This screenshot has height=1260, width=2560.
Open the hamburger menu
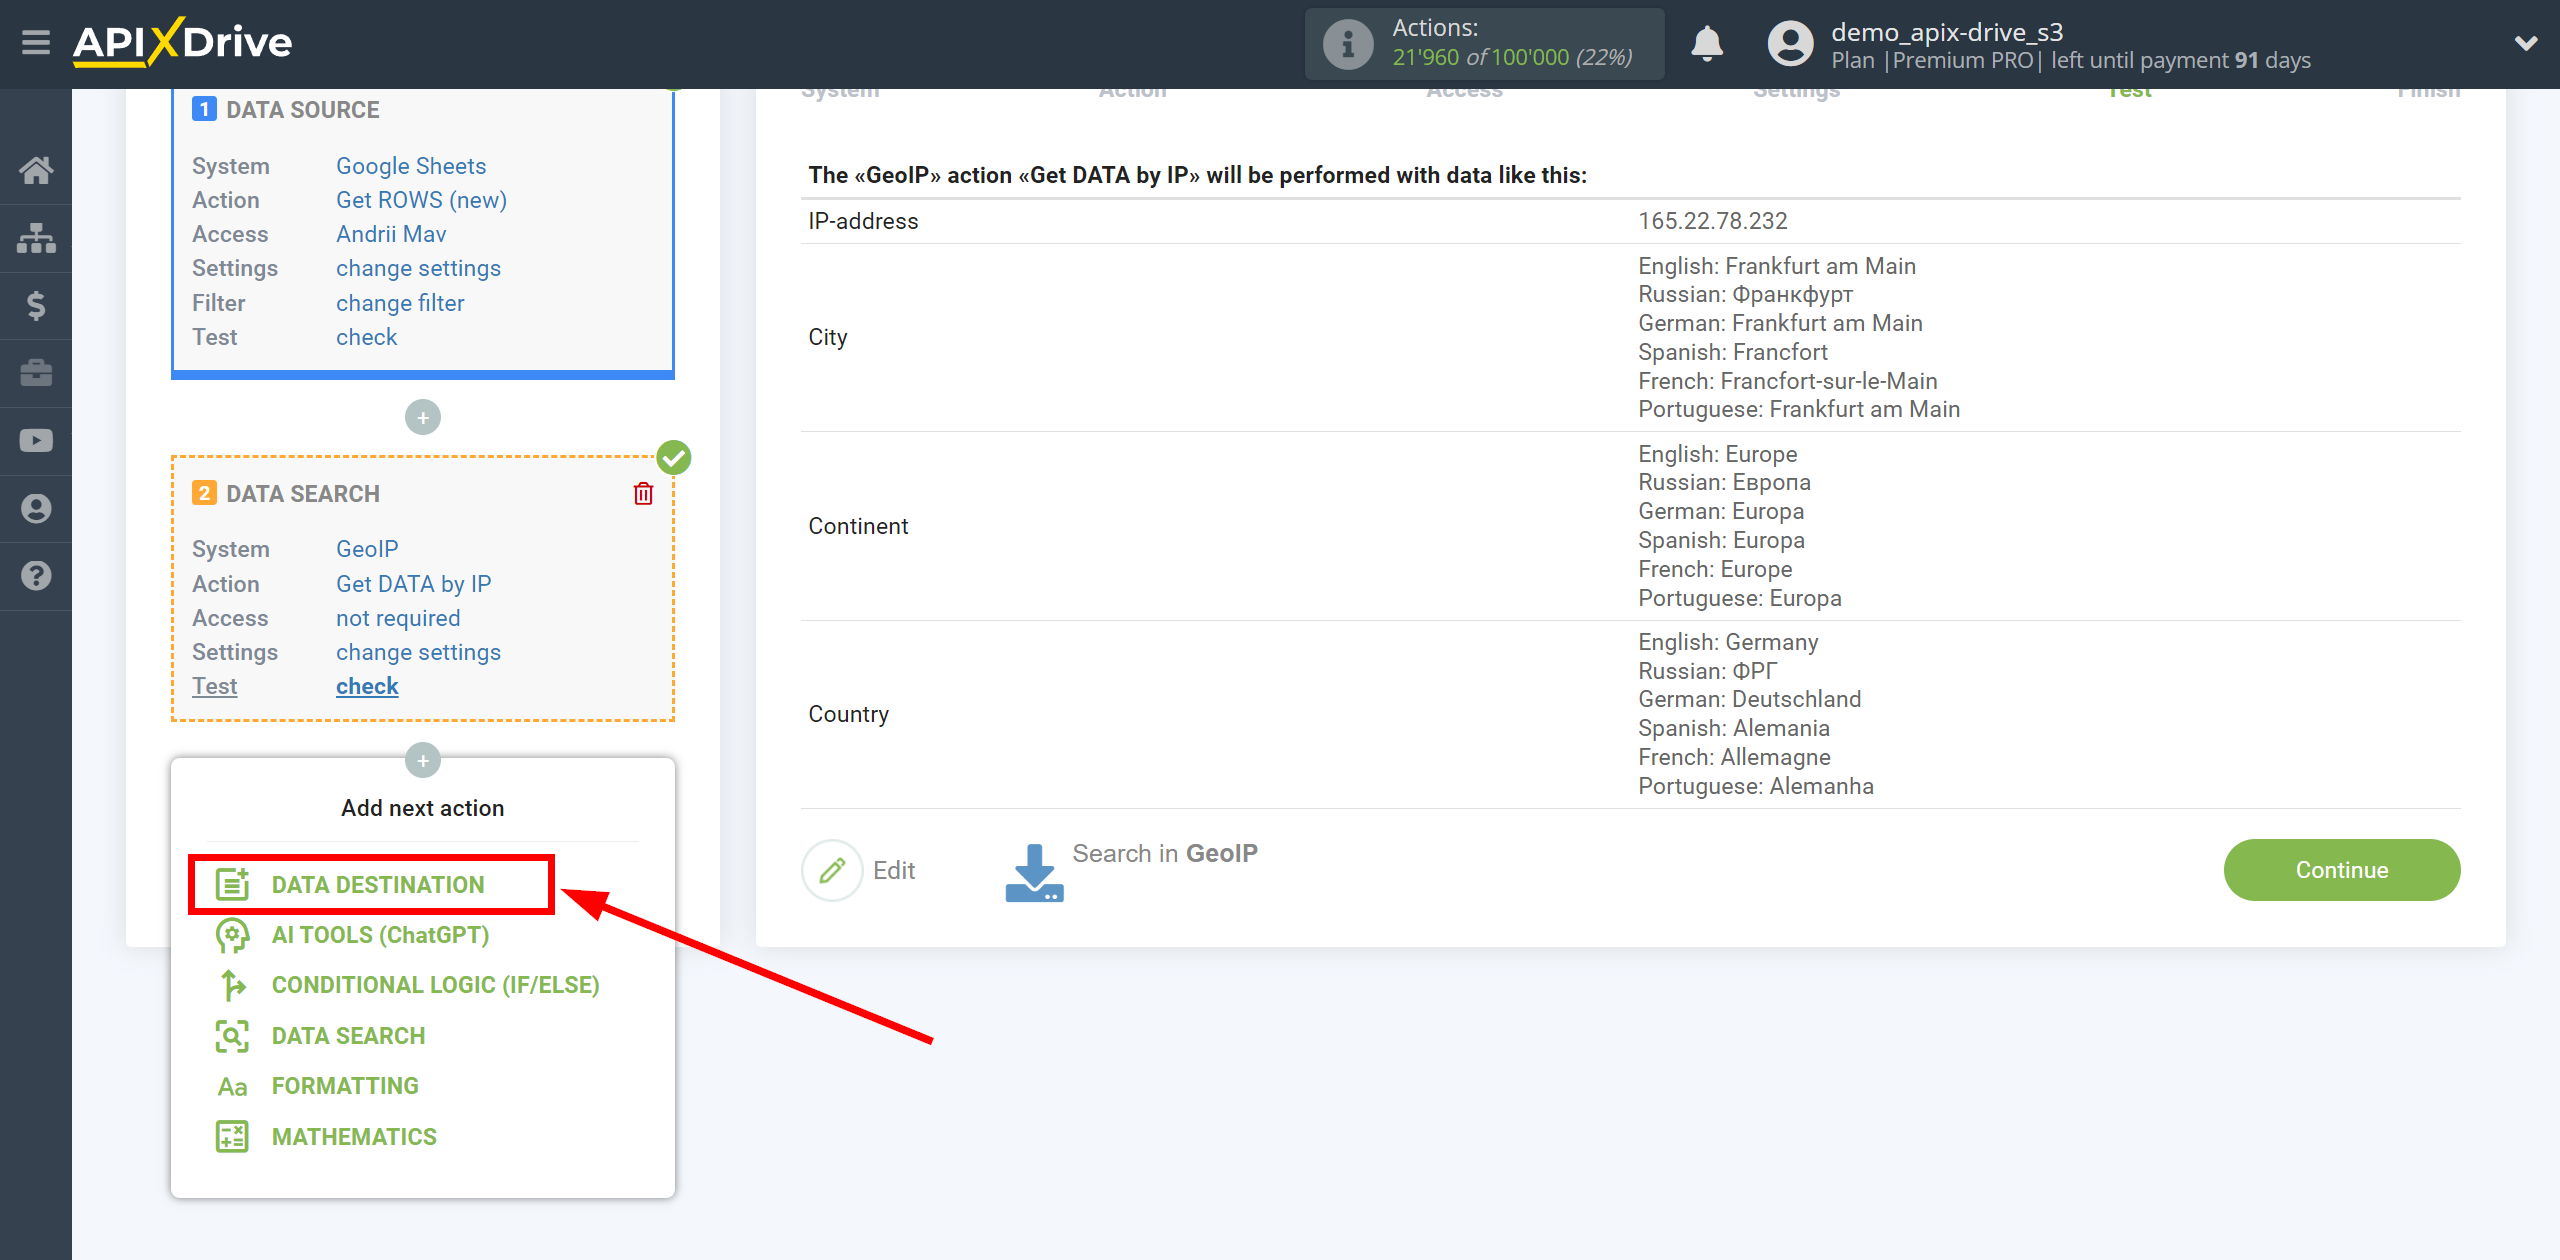36,43
